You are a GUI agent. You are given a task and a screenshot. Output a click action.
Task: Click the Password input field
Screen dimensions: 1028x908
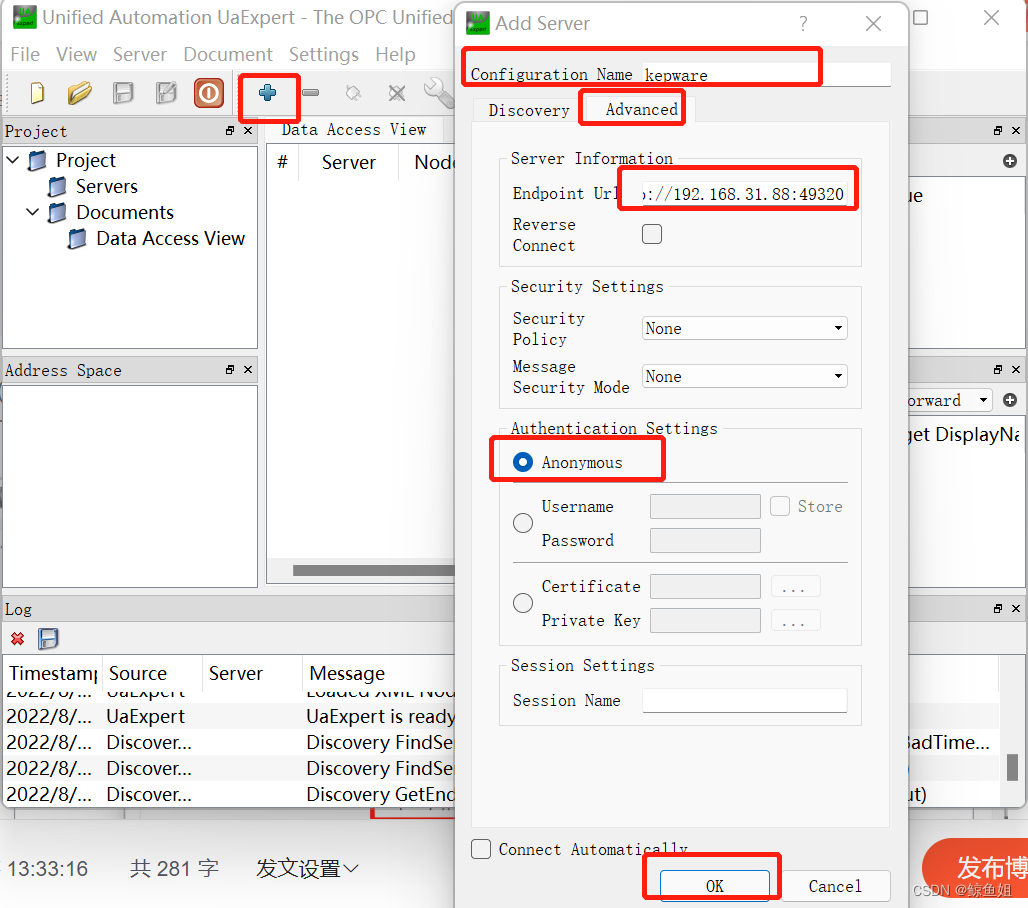(705, 540)
